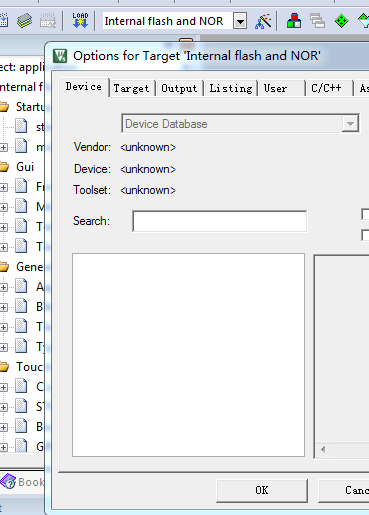
Task: Switch to the Listing tab
Action: pos(231,88)
